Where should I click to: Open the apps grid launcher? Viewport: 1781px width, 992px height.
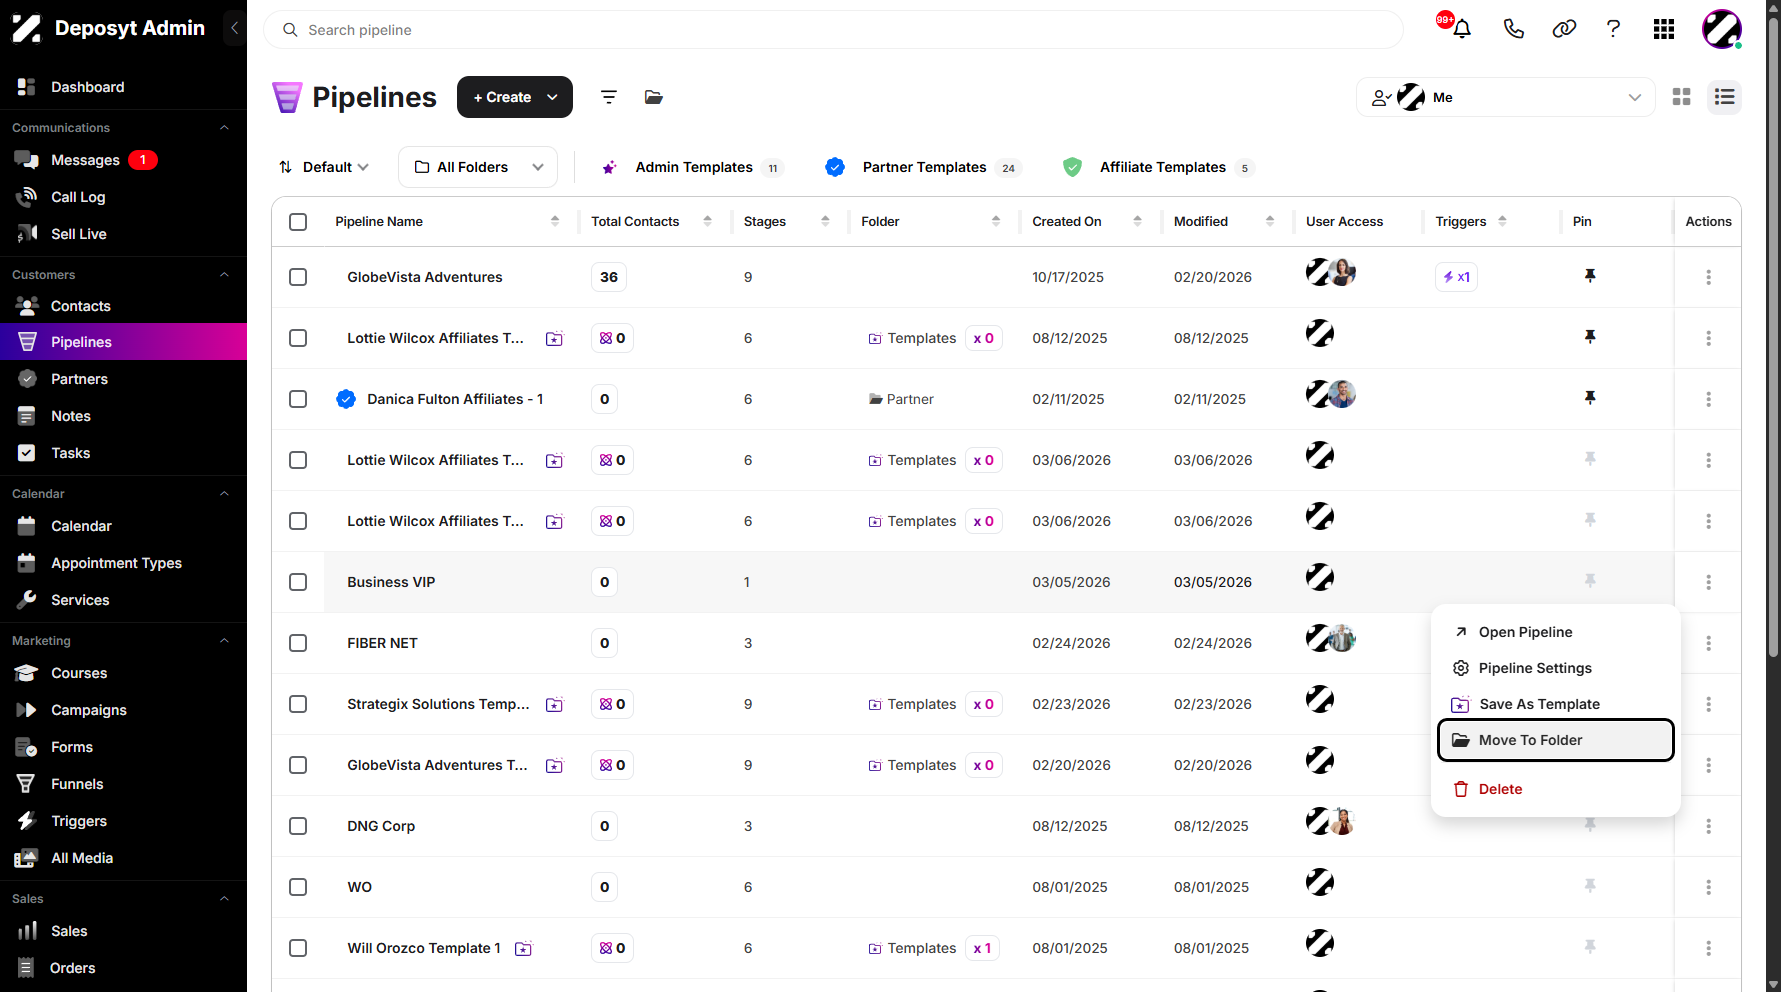tap(1664, 29)
